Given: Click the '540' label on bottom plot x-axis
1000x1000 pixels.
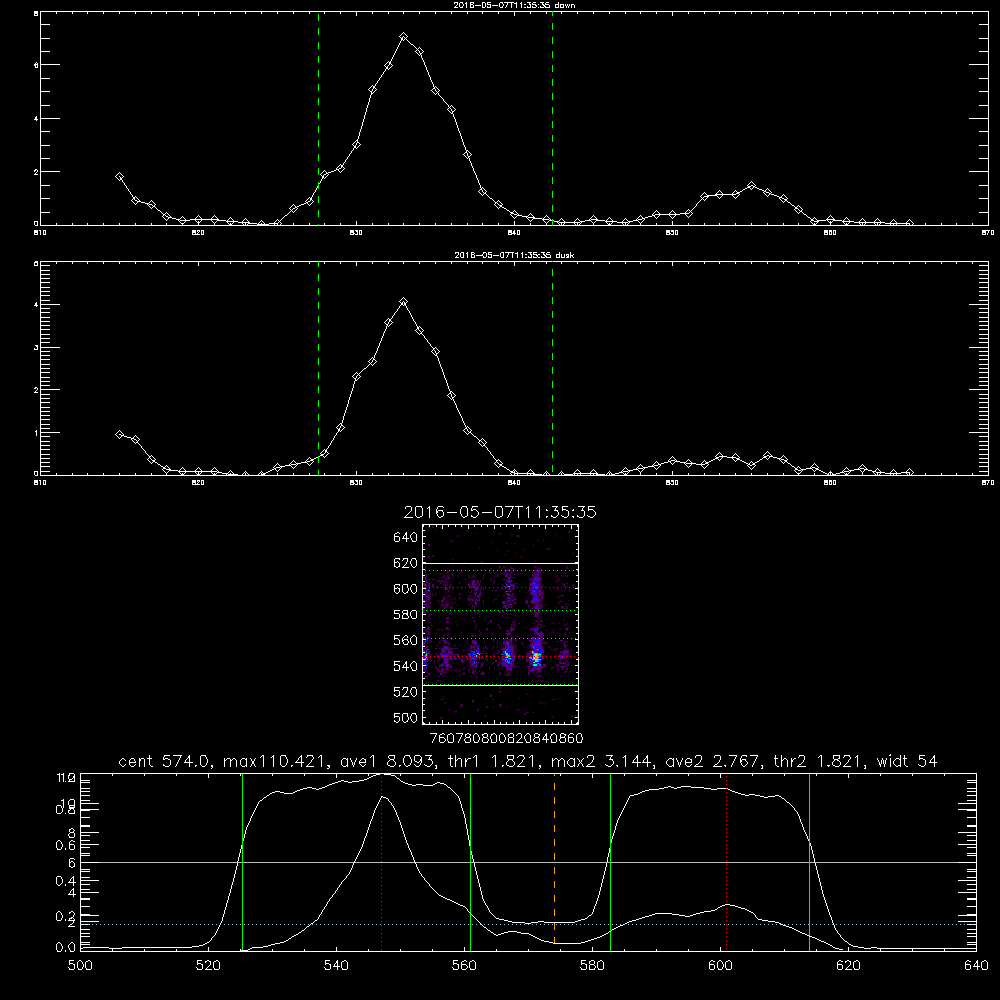Looking at the screenshot, I should pyautogui.click(x=336, y=966).
